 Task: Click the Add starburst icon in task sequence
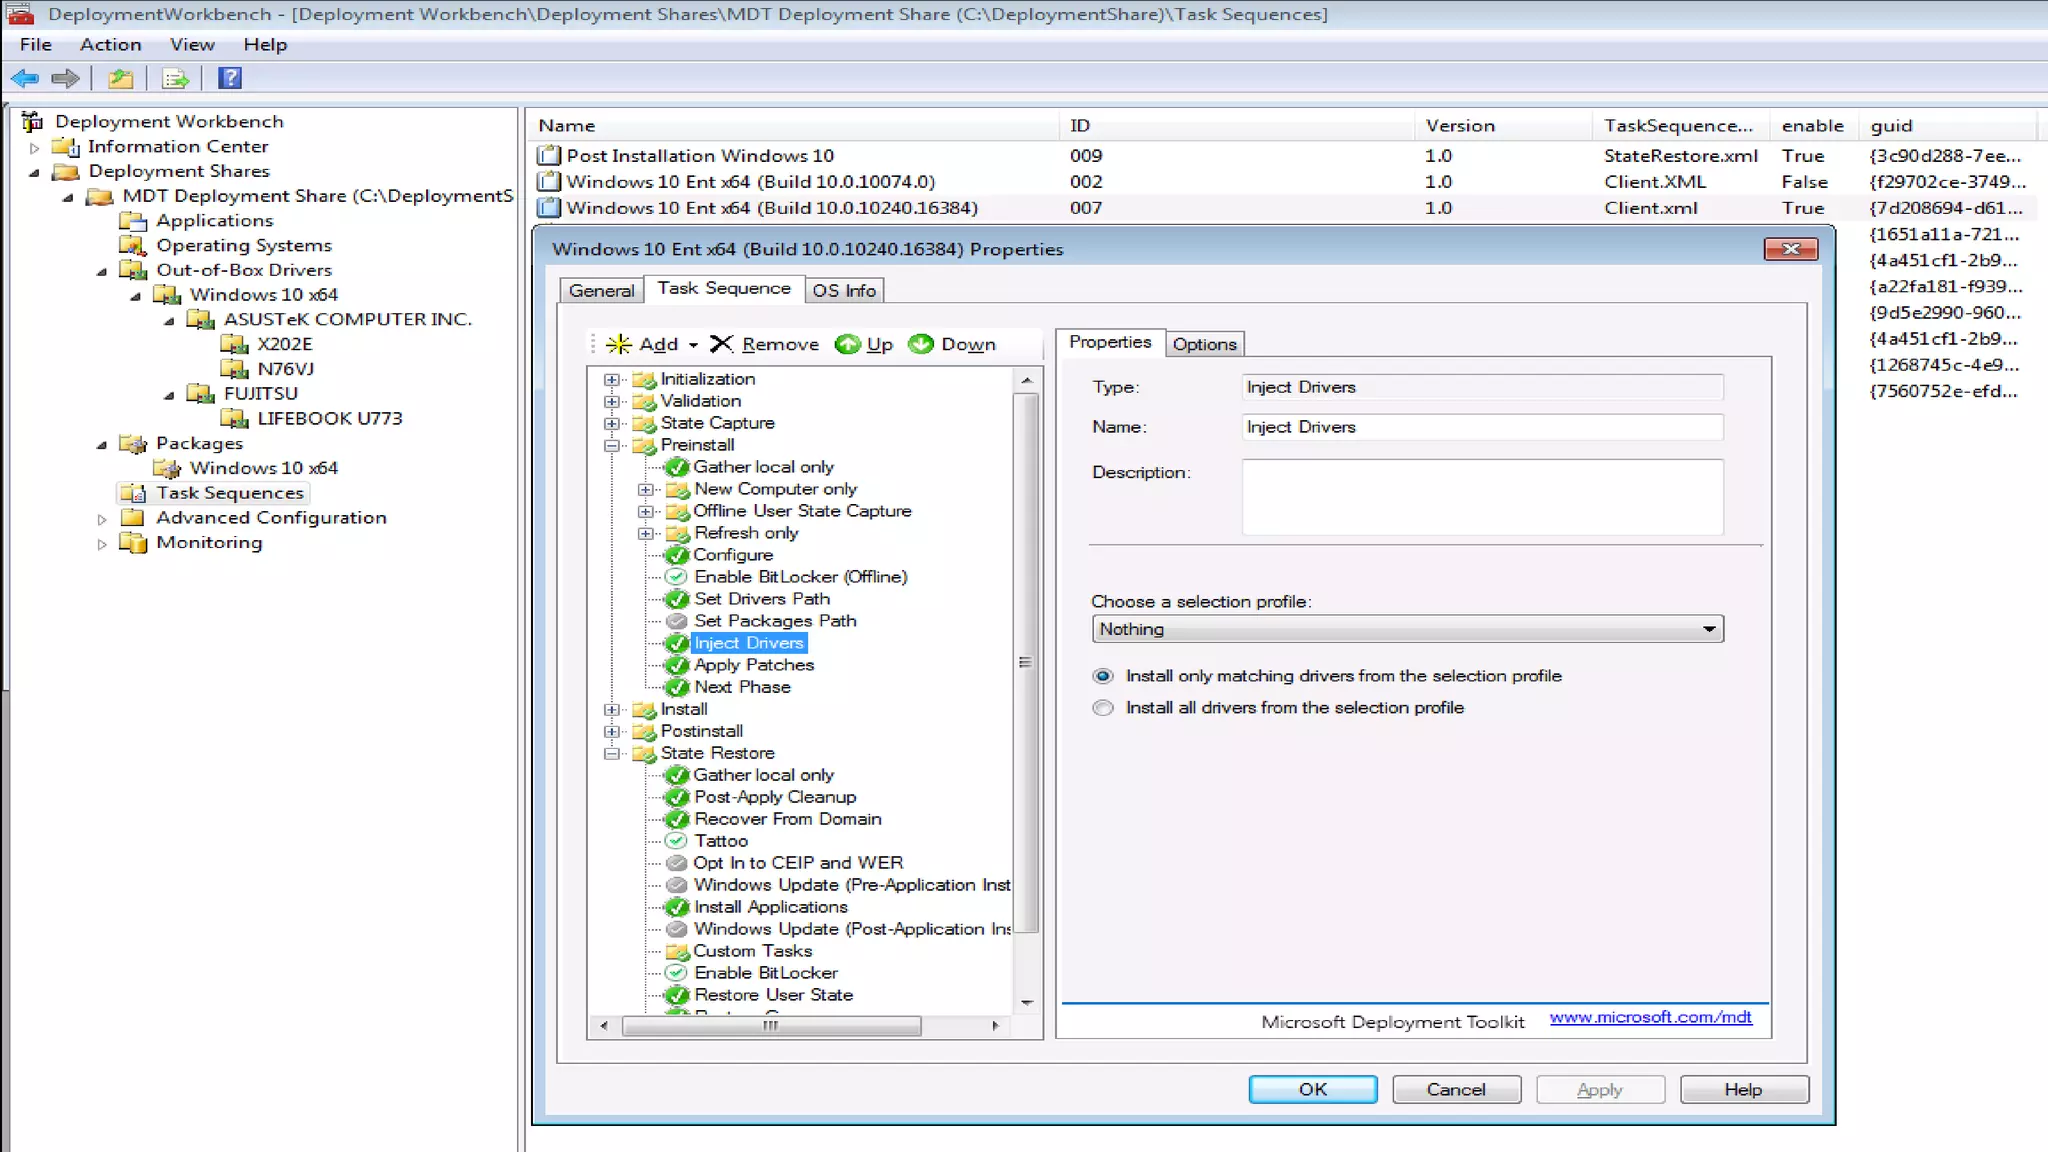coord(619,344)
